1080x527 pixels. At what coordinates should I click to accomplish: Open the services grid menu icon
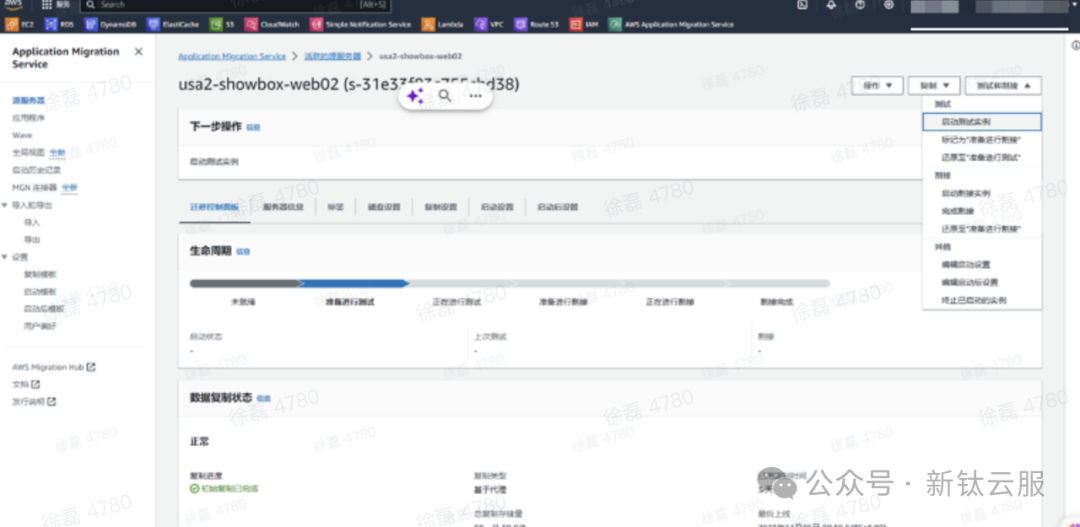pyautogui.click(x=47, y=5)
